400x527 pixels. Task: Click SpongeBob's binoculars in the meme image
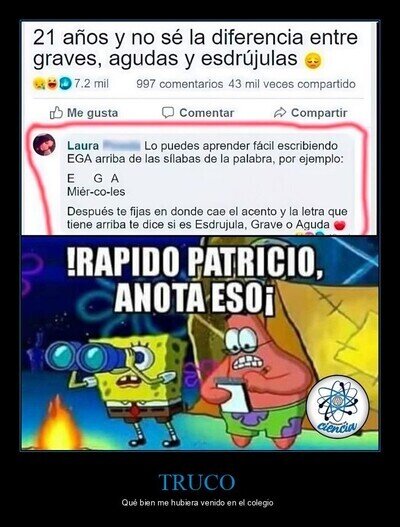point(87,357)
